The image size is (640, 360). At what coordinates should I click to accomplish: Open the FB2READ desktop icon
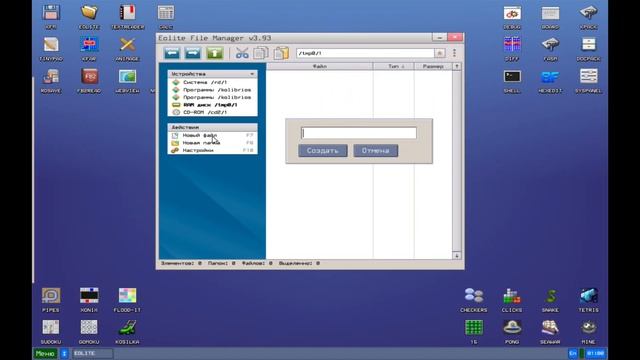tap(89, 81)
